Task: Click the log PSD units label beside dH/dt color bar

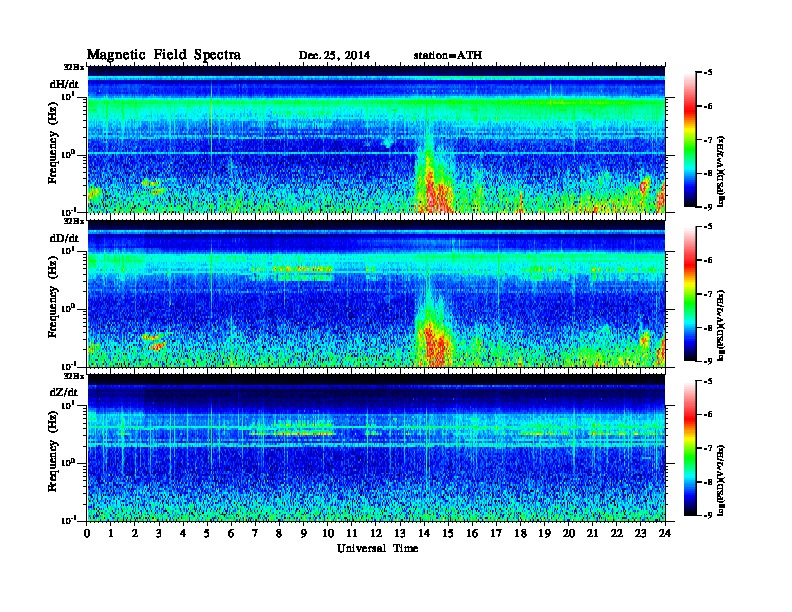Action: [x=722, y=171]
